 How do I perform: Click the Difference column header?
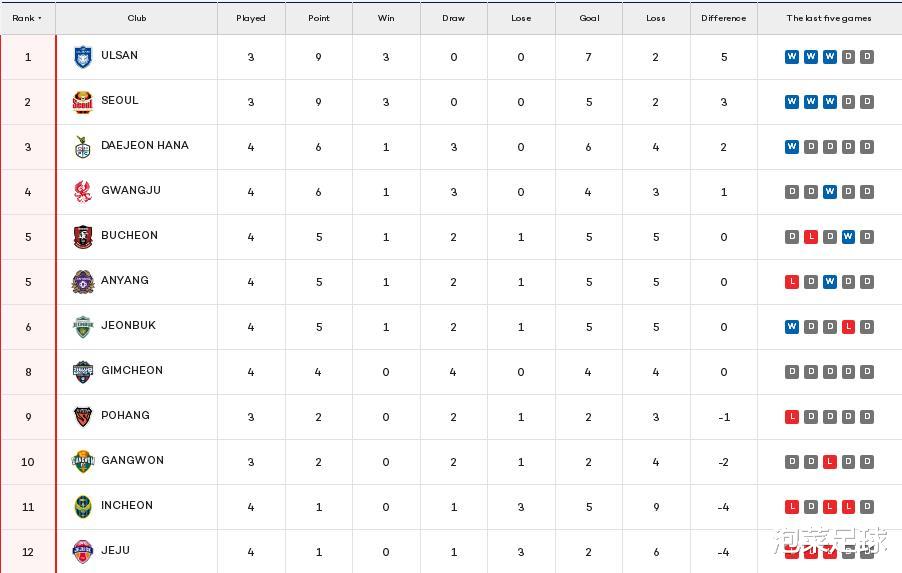[x=723, y=18]
